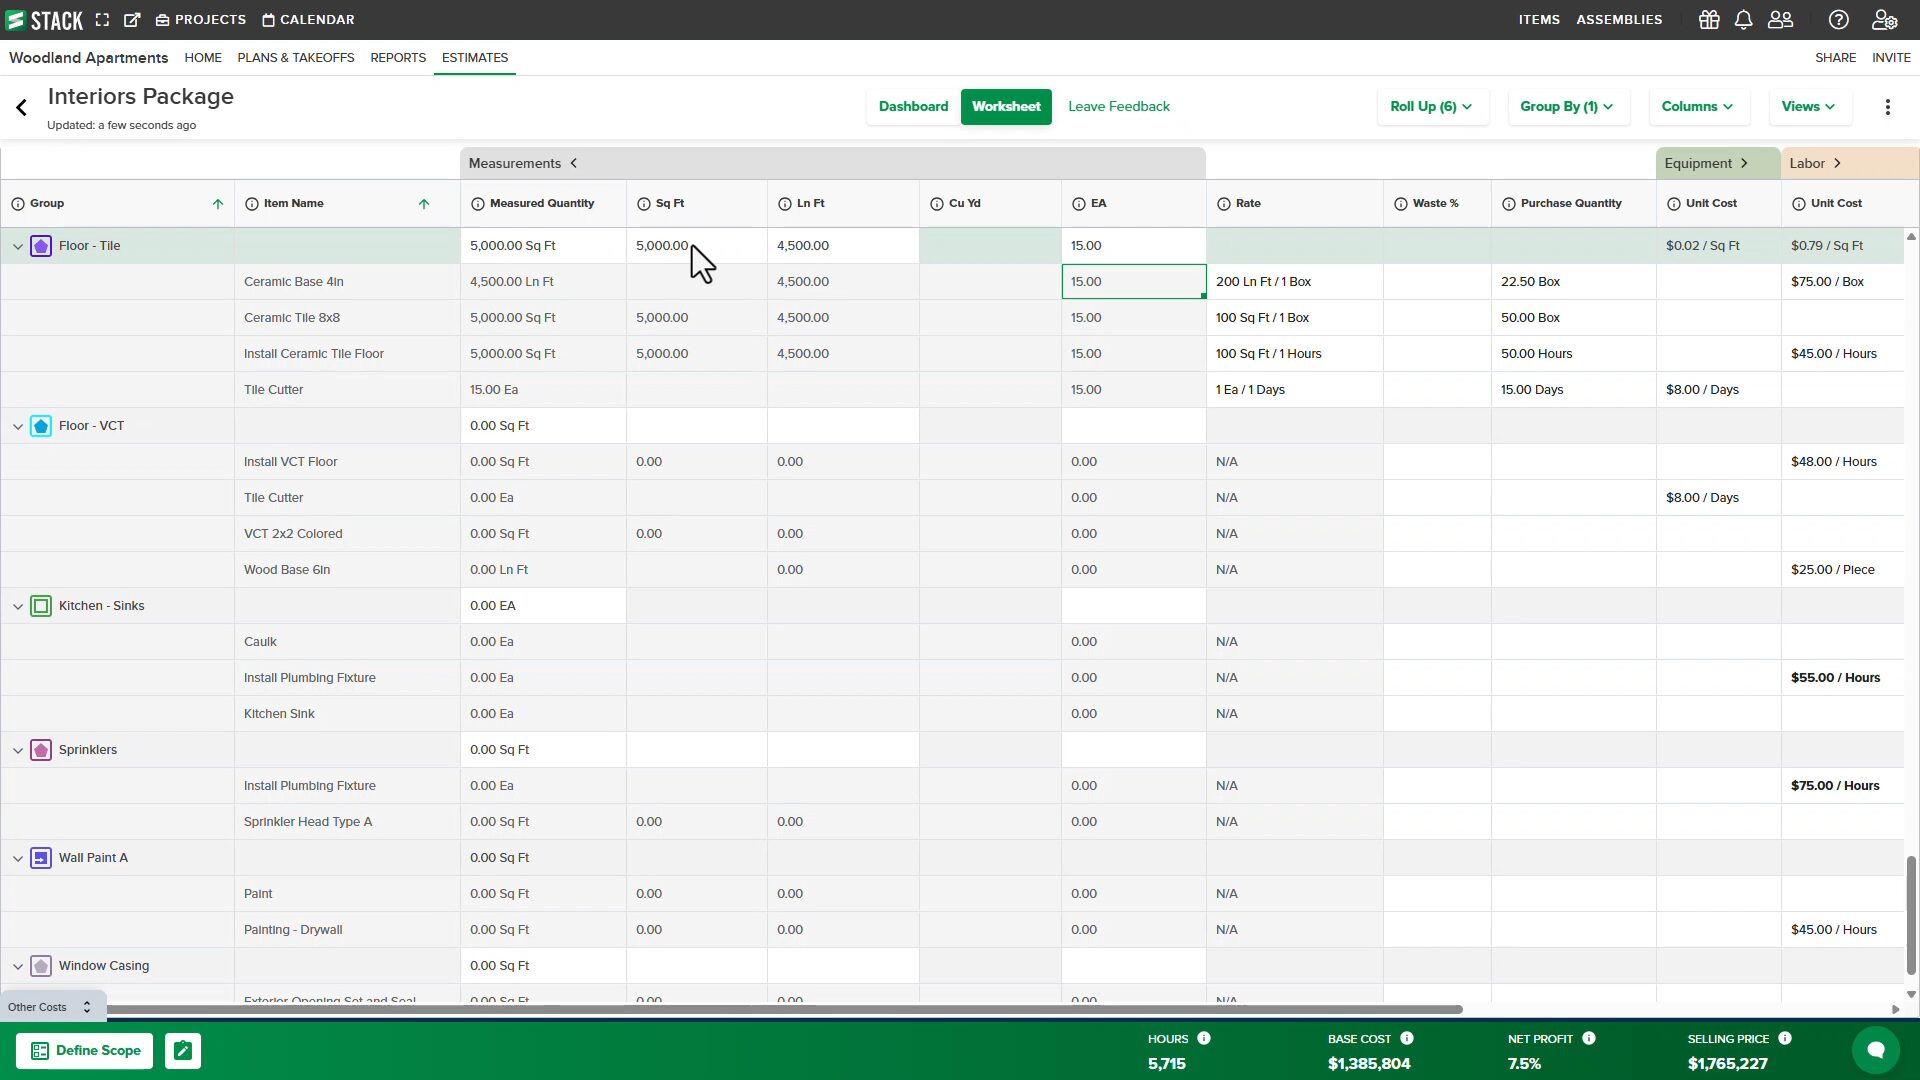Open the chat support bubble
The width and height of the screenshot is (1920, 1080).
[1875, 1050]
